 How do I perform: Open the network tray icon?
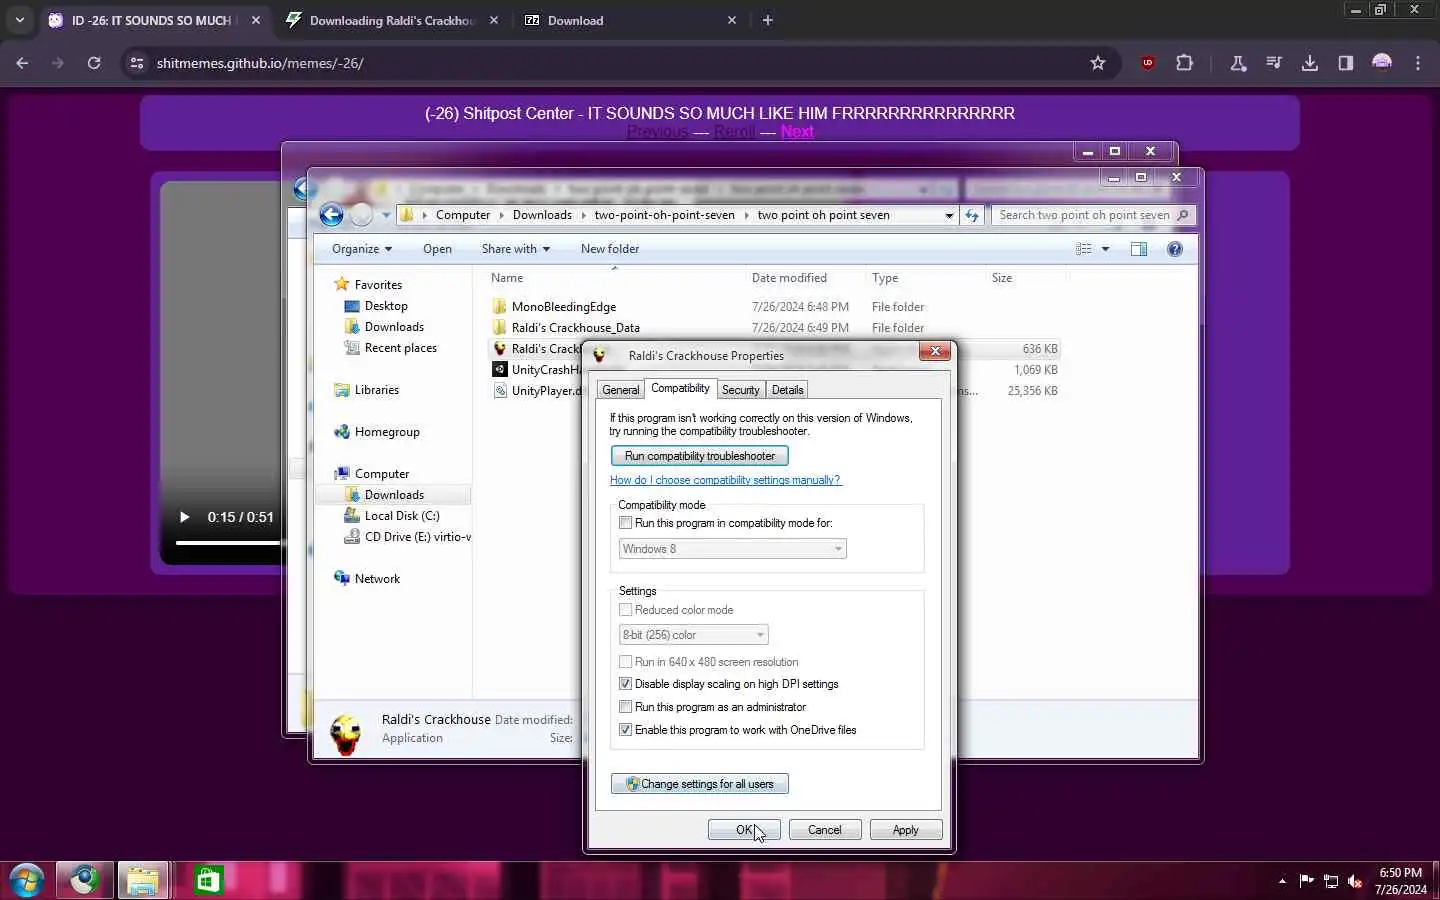1331,881
